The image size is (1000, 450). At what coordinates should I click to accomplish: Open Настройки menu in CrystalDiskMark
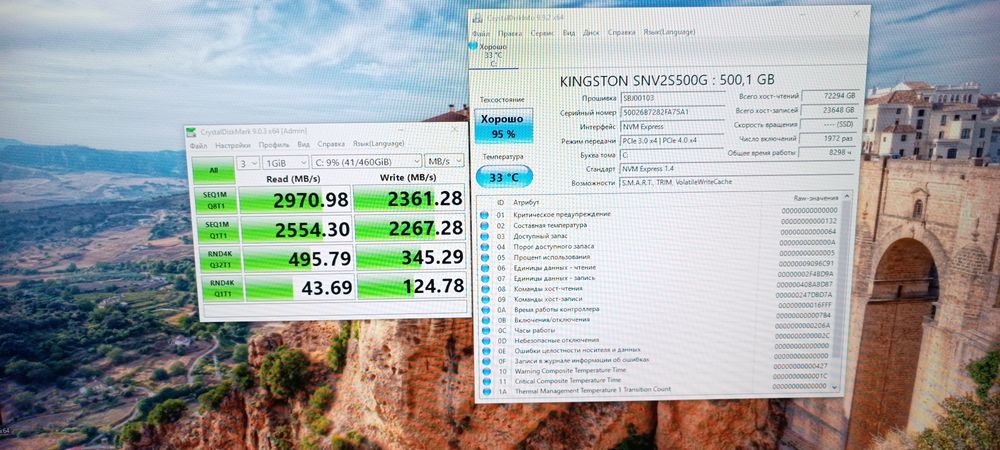tap(233, 145)
